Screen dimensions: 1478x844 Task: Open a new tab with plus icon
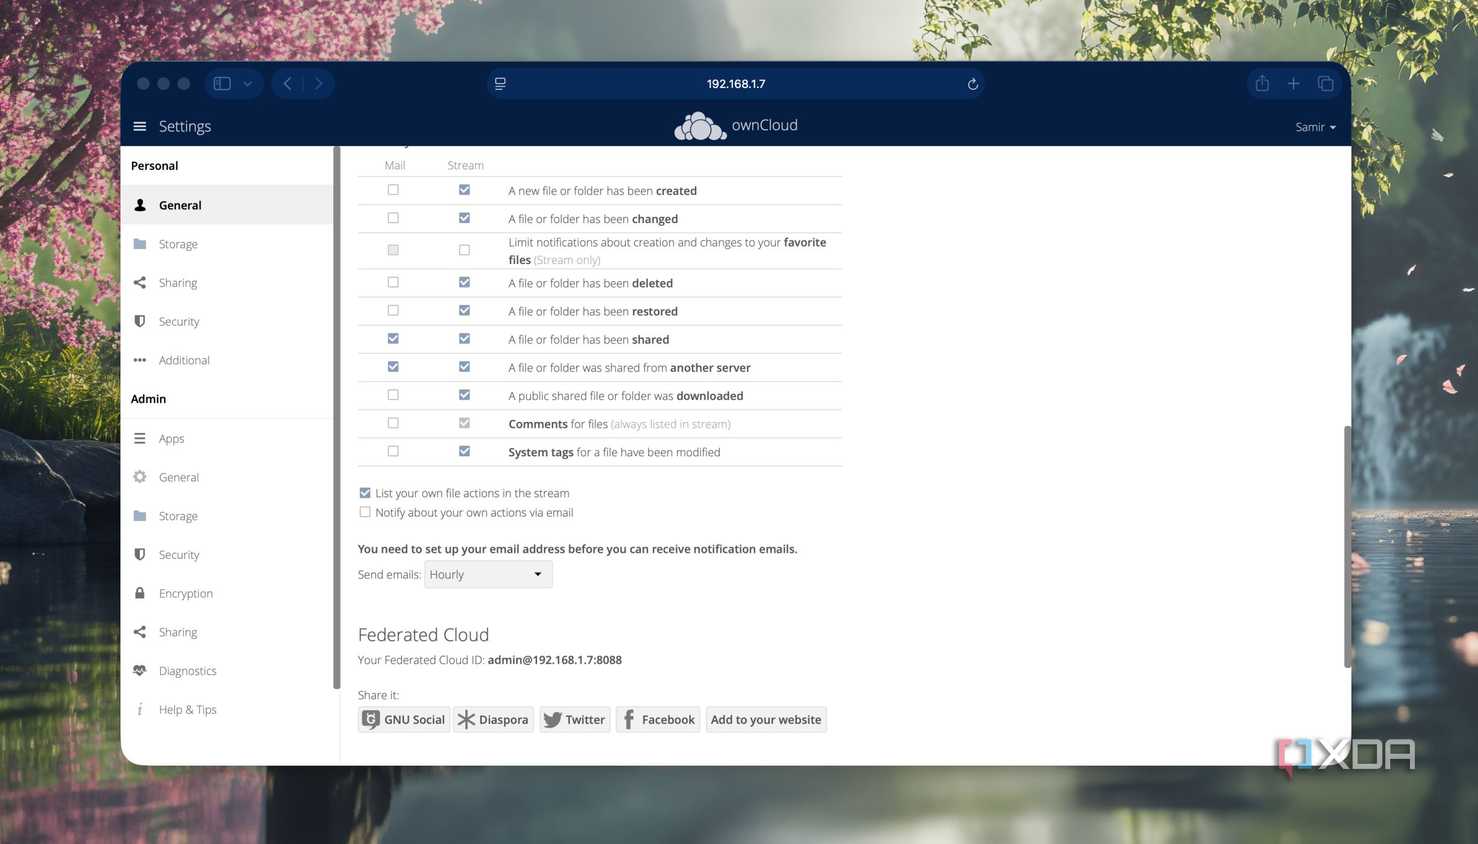[x=1293, y=84]
